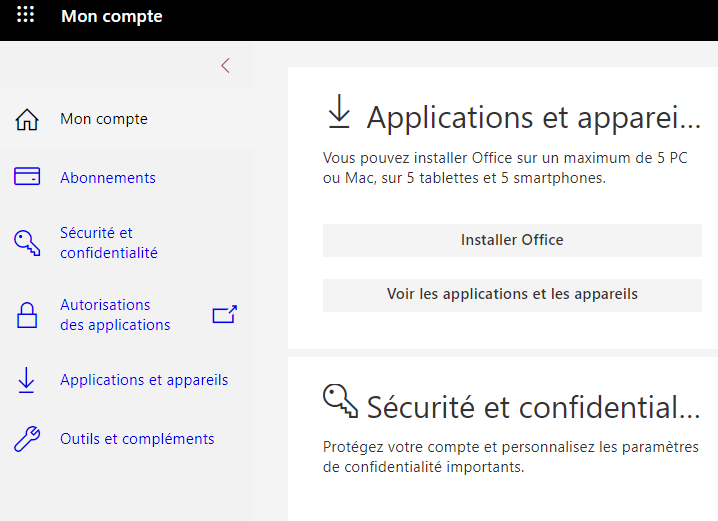Go to Applications et appareils sidebar item
This screenshot has width=718, height=521.
tap(144, 380)
